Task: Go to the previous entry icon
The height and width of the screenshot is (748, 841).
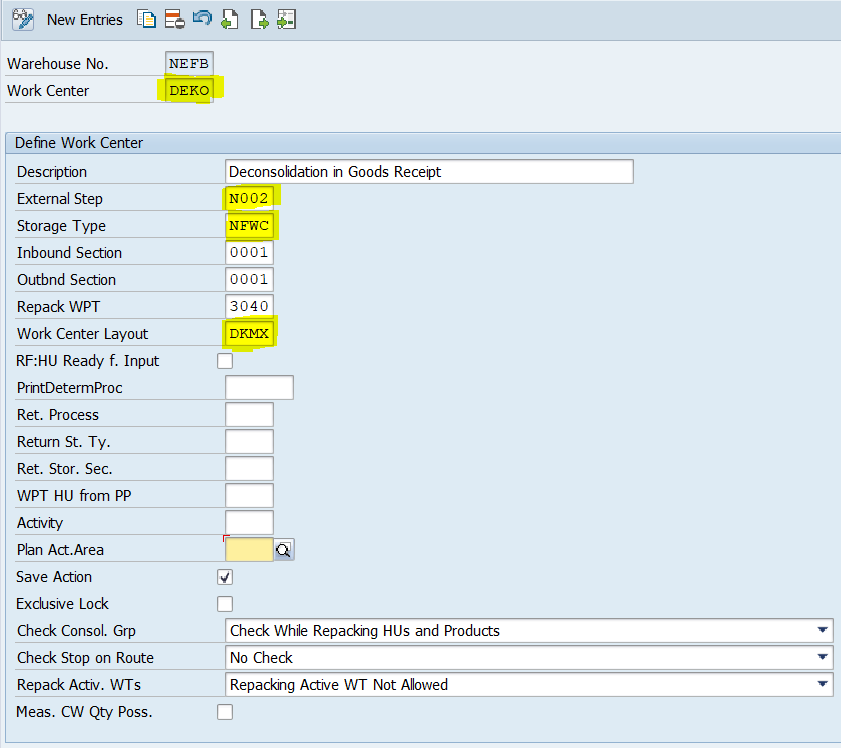Action: [230, 19]
